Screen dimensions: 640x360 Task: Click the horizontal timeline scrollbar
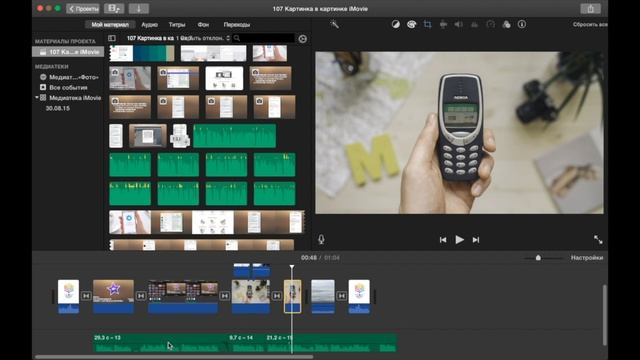(x=174, y=357)
